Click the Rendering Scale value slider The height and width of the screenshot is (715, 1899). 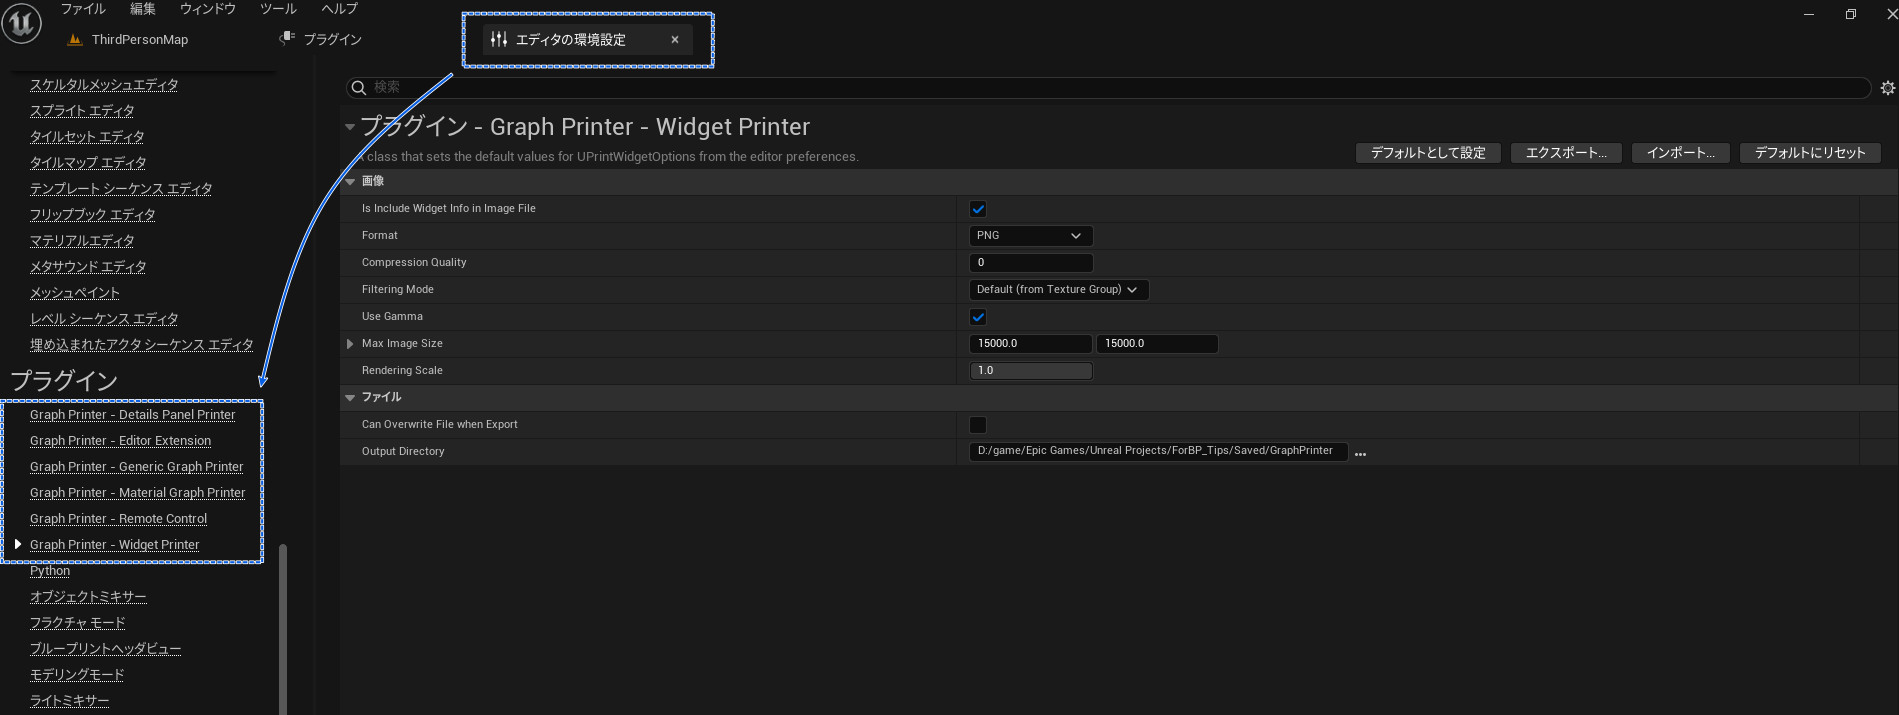point(1030,371)
